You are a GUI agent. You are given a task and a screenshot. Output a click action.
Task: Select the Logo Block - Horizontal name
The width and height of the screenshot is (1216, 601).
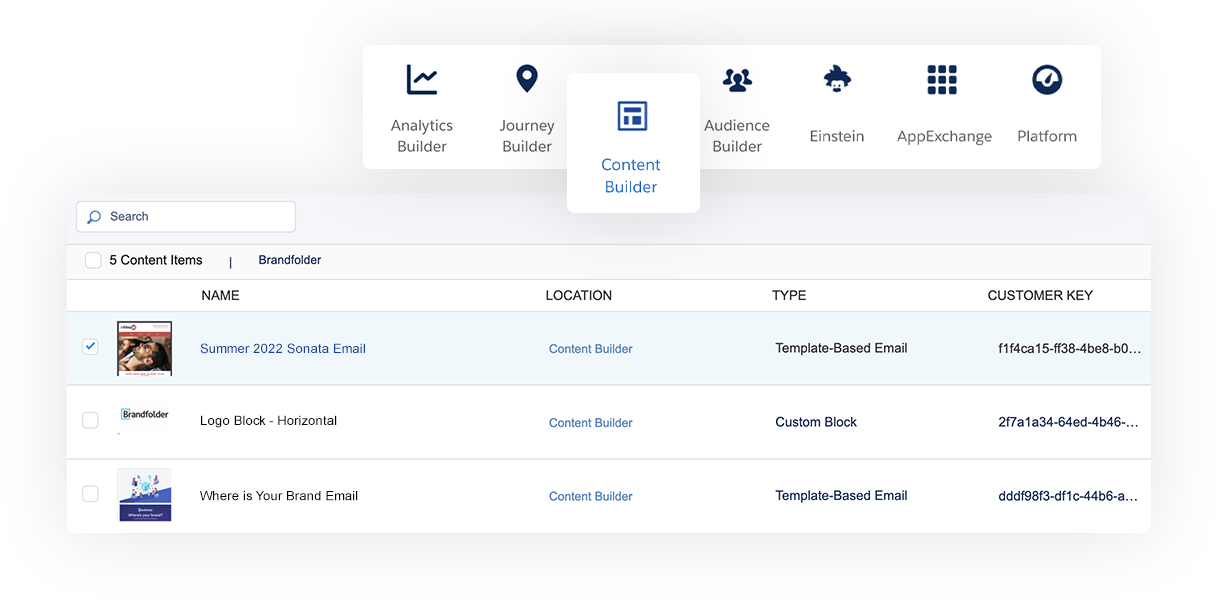[268, 421]
